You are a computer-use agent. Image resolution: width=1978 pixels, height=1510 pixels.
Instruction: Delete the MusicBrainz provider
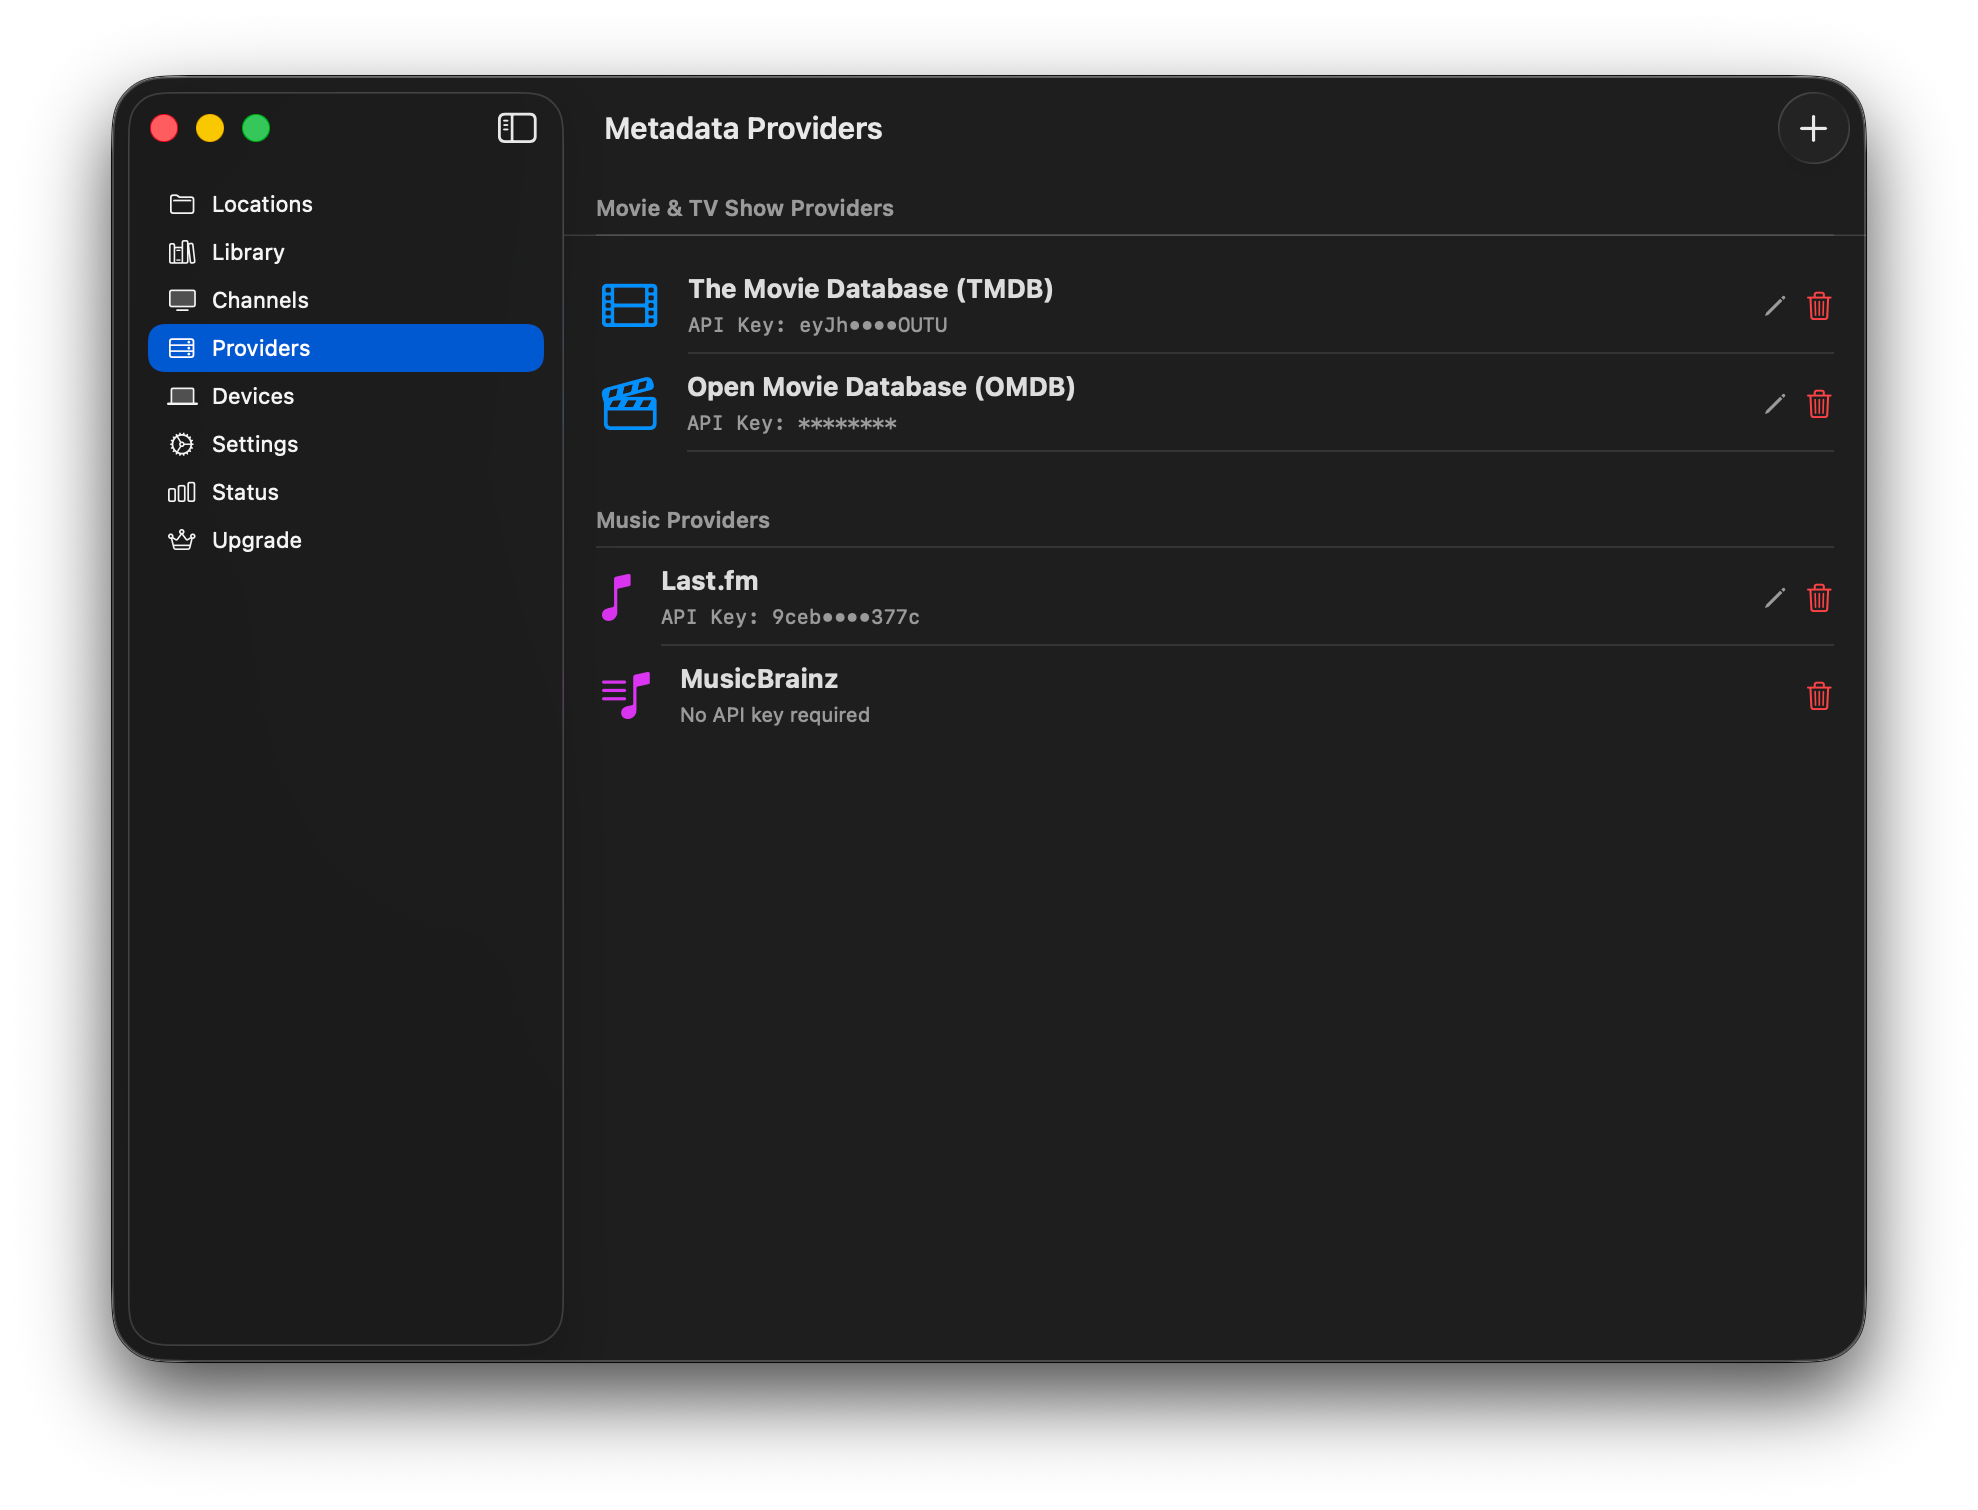click(x=1818, y=696)
